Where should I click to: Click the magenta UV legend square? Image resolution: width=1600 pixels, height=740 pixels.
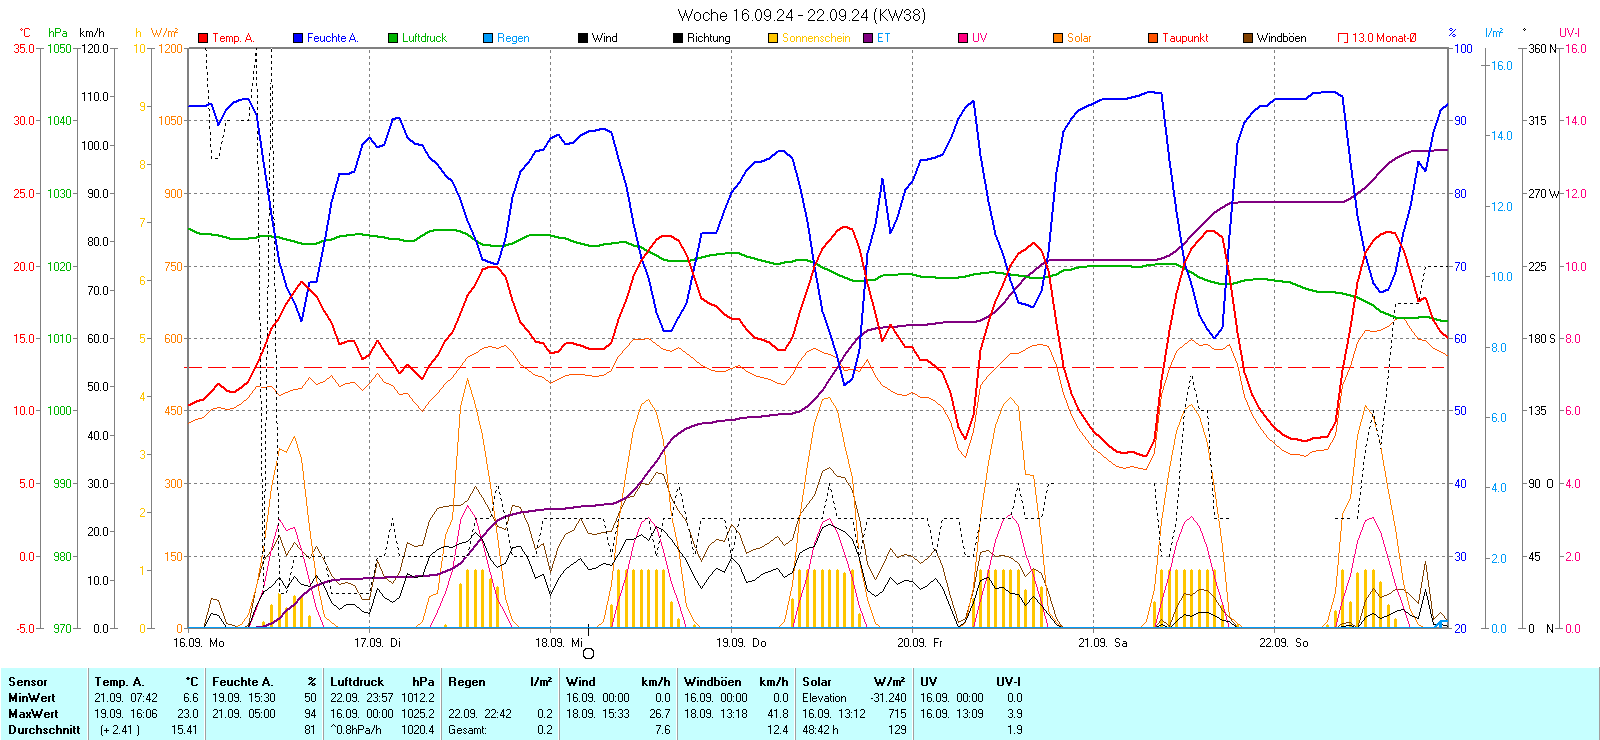tap(963, 38)
